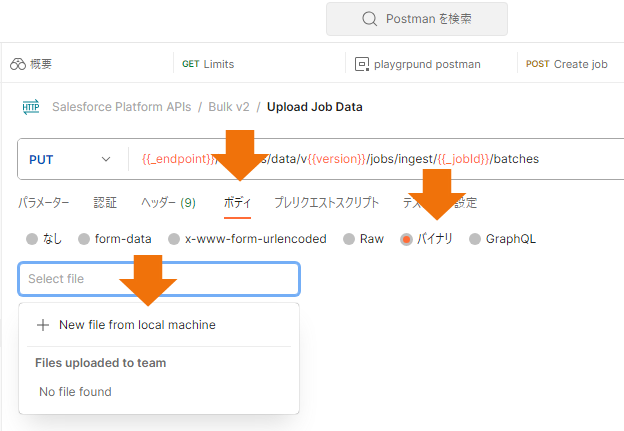Click the Salesforce Platform APIs breadcrumb
624x431 pixels.
coord(122,107)
